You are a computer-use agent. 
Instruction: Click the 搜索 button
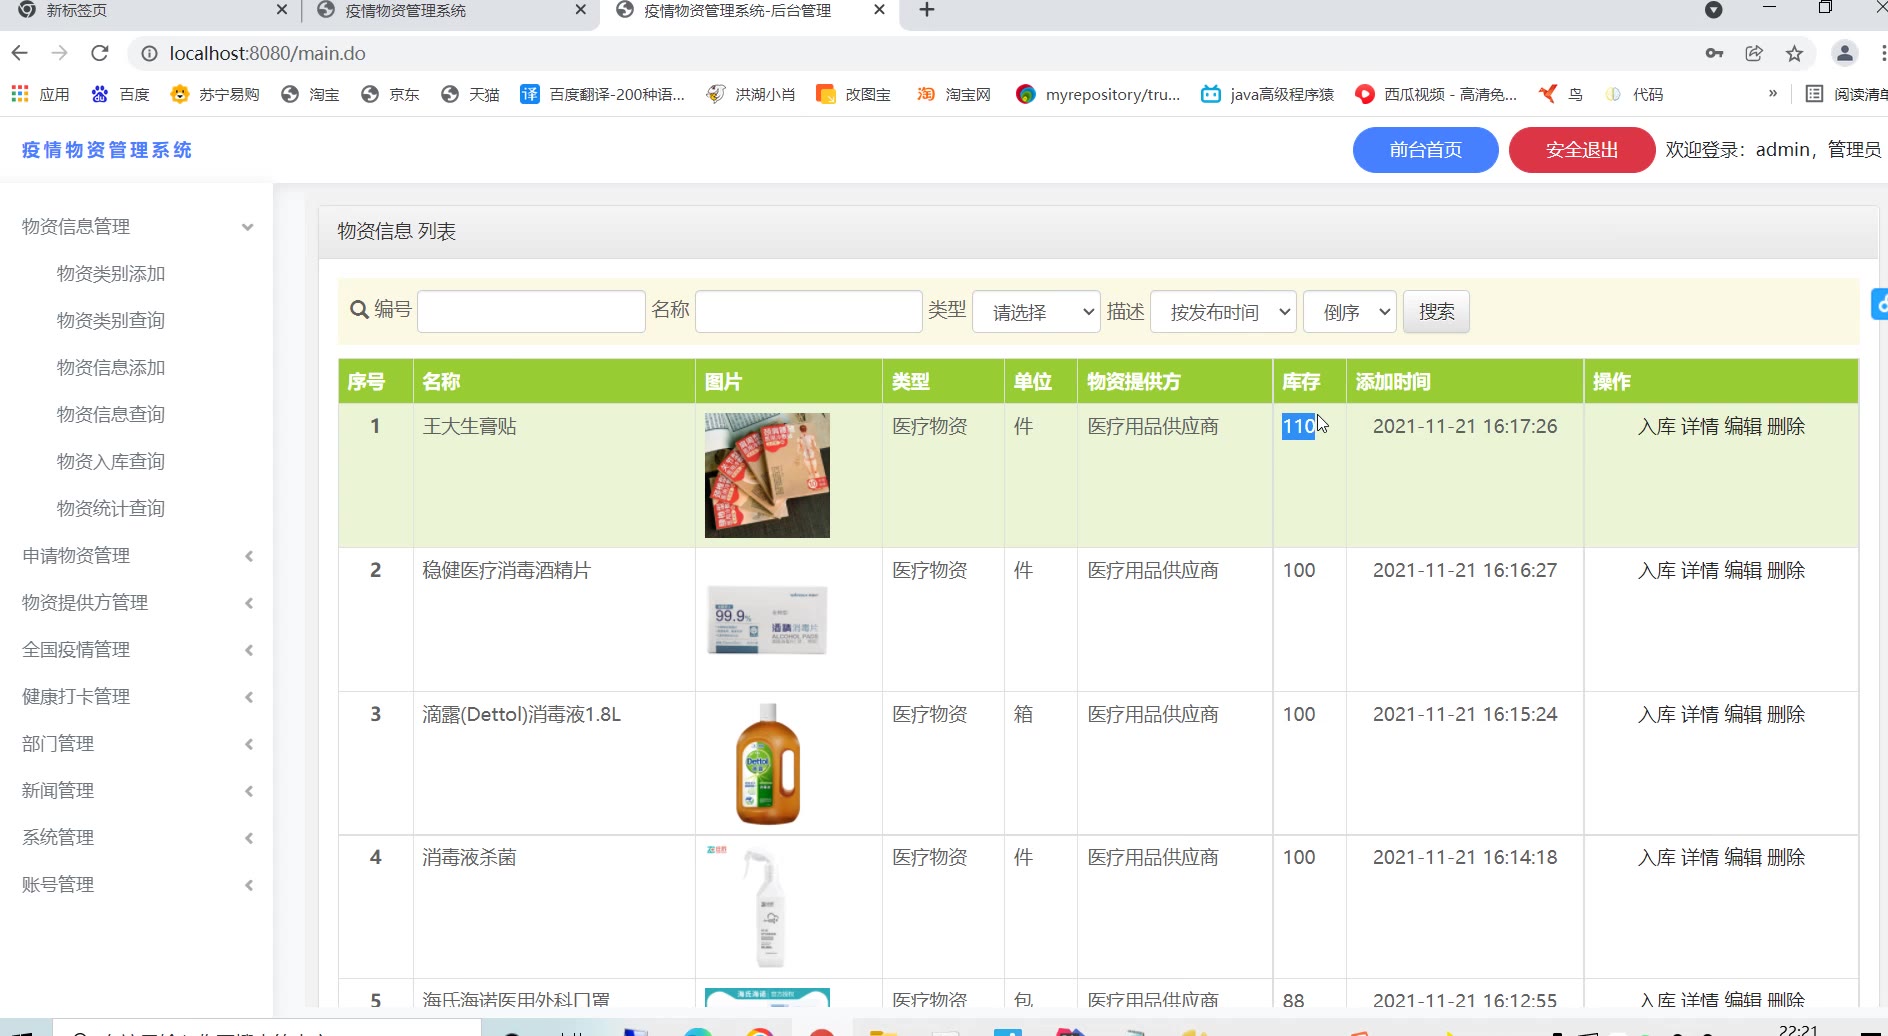[1436, 312]
